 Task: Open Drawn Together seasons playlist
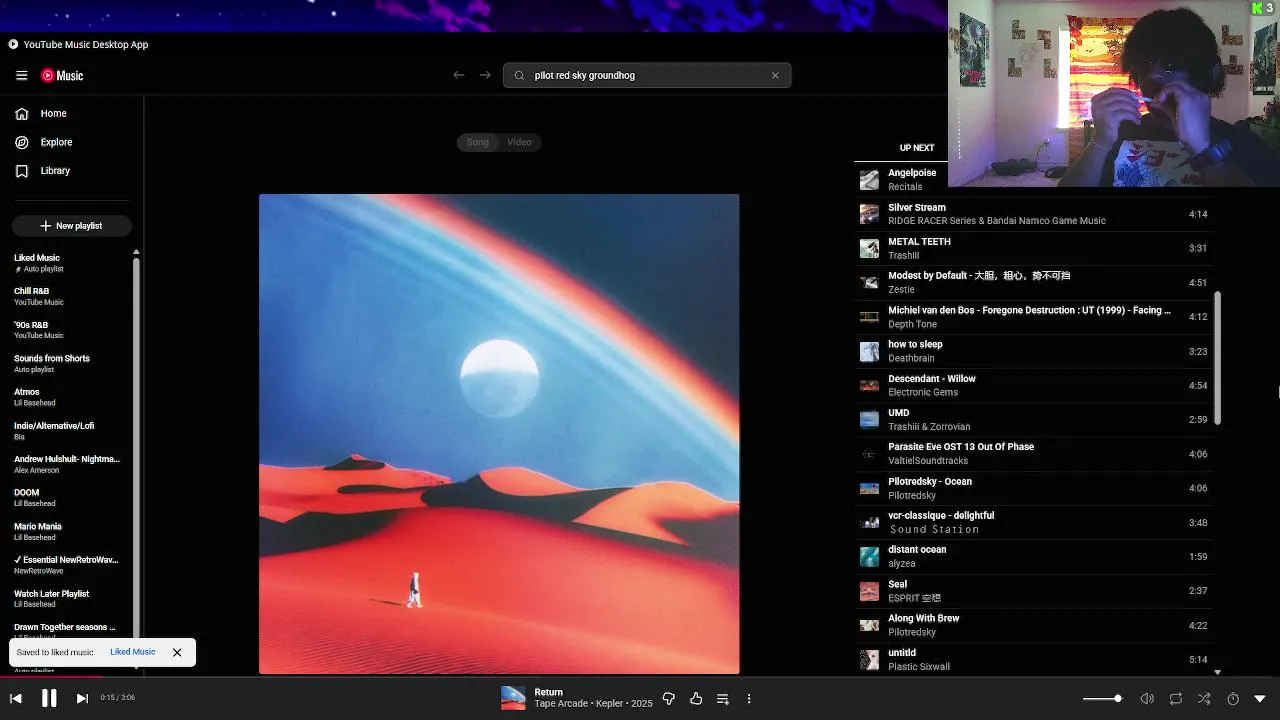click(x=68, y=630)
